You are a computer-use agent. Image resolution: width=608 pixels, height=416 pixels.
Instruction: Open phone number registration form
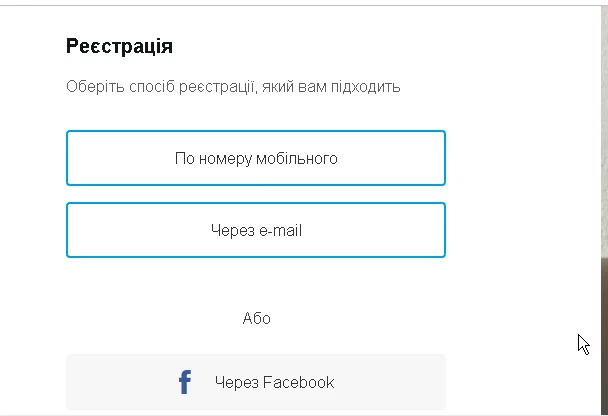(x=256, y=158)
